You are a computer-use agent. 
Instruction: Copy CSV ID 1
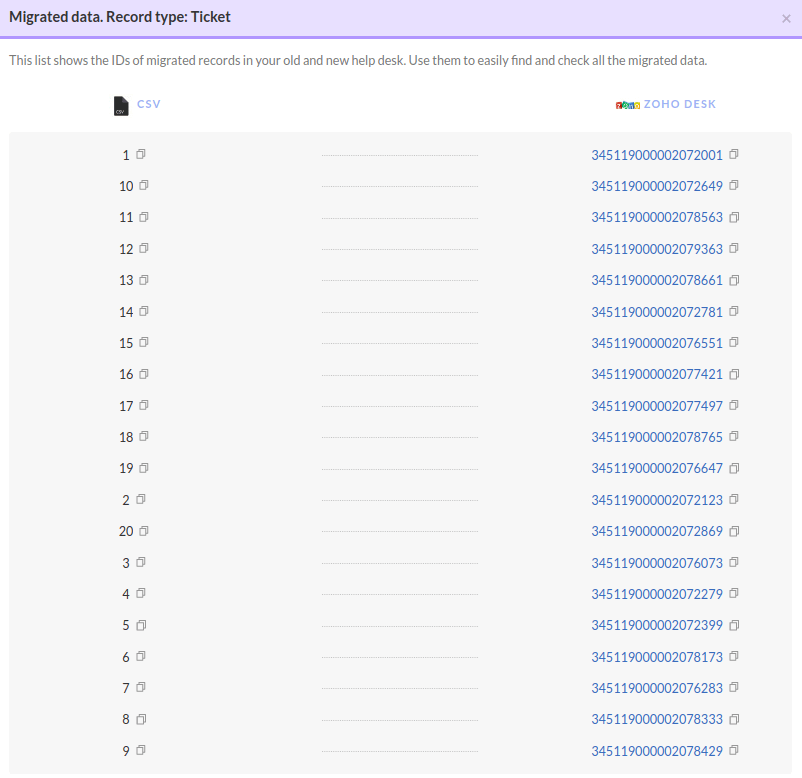[141, 154]
